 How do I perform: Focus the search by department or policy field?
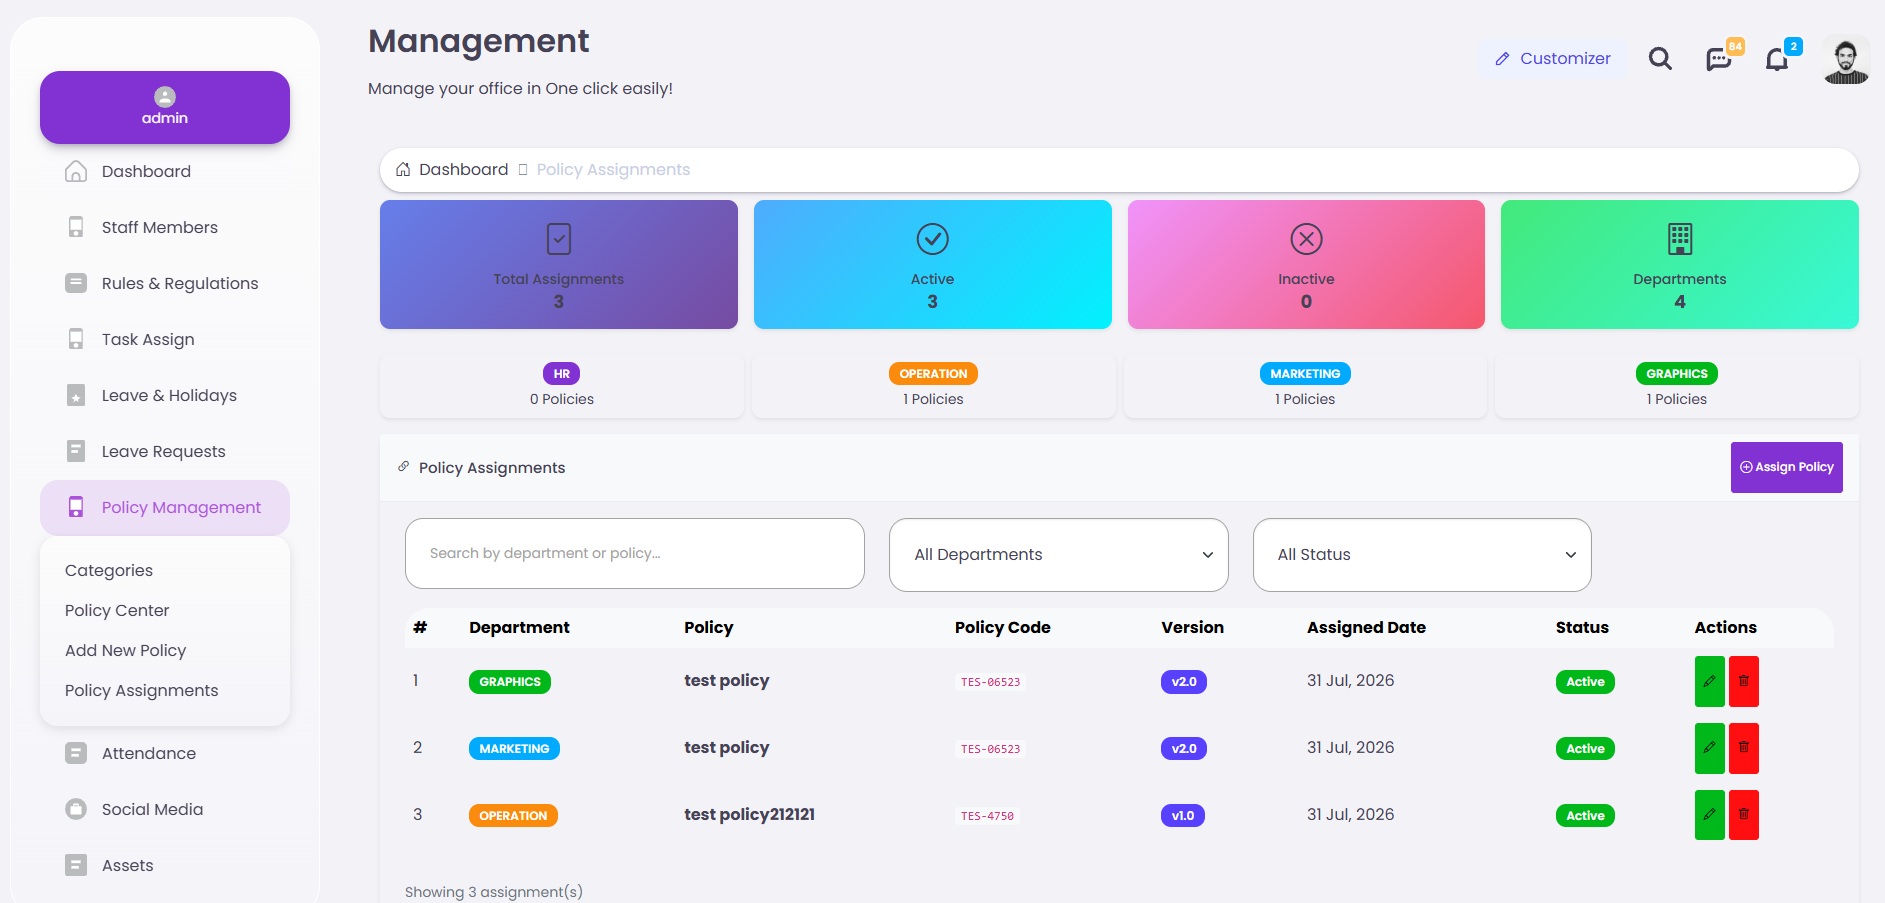point(635,554)
